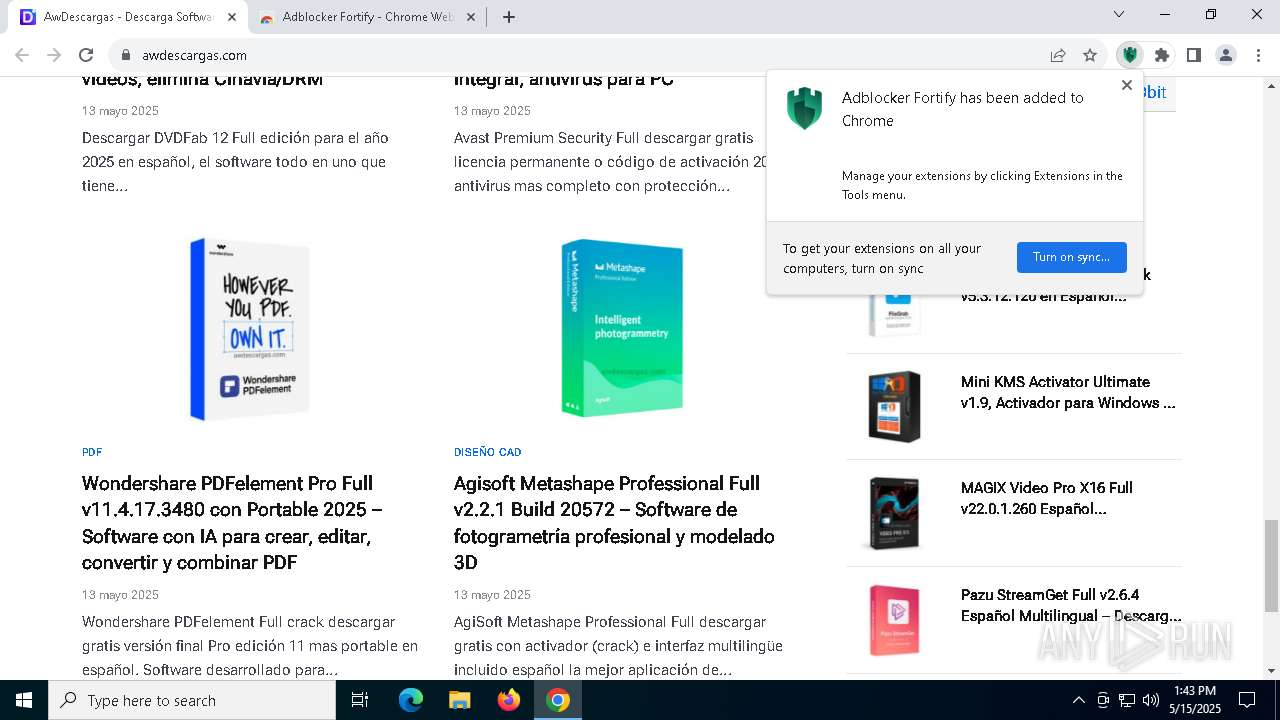
Task: Click the Wondershare PDFelement article excerpt text
Action: pyautogui.click(x=250, y=646)
